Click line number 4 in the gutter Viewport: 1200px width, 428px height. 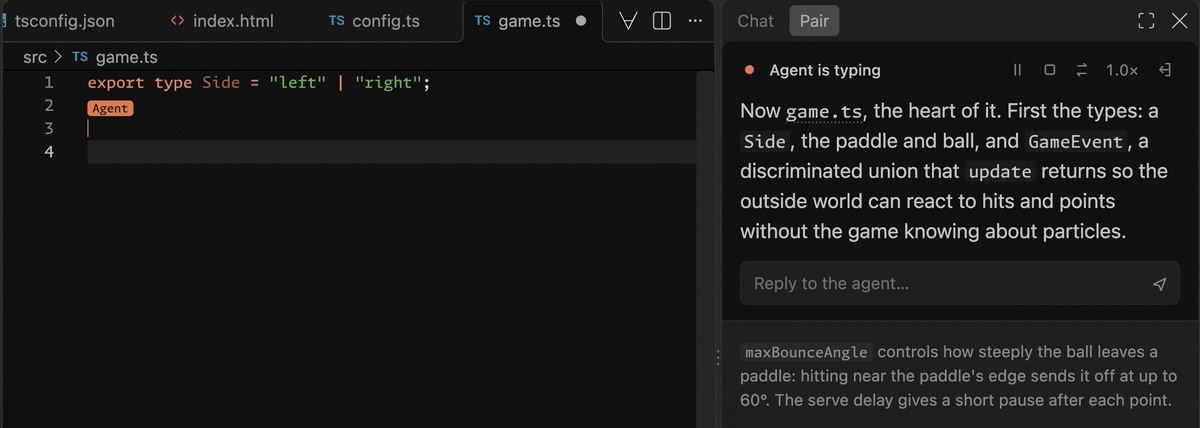pyautogui.click(x=49, y=152)
